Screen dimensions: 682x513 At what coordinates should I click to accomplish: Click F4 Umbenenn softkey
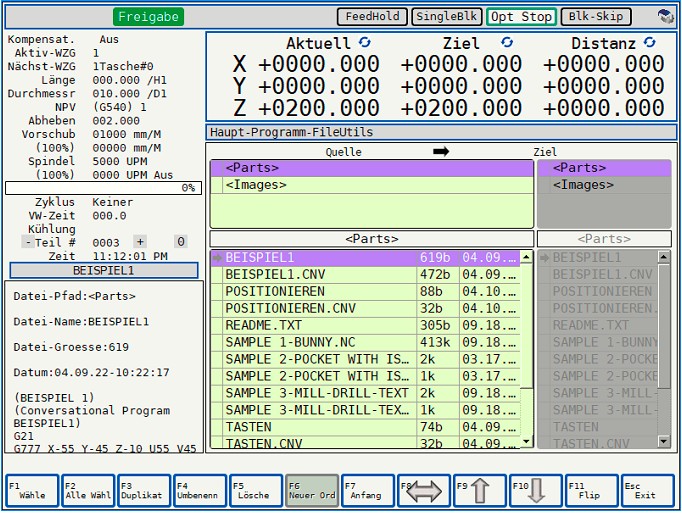point(200,491)
